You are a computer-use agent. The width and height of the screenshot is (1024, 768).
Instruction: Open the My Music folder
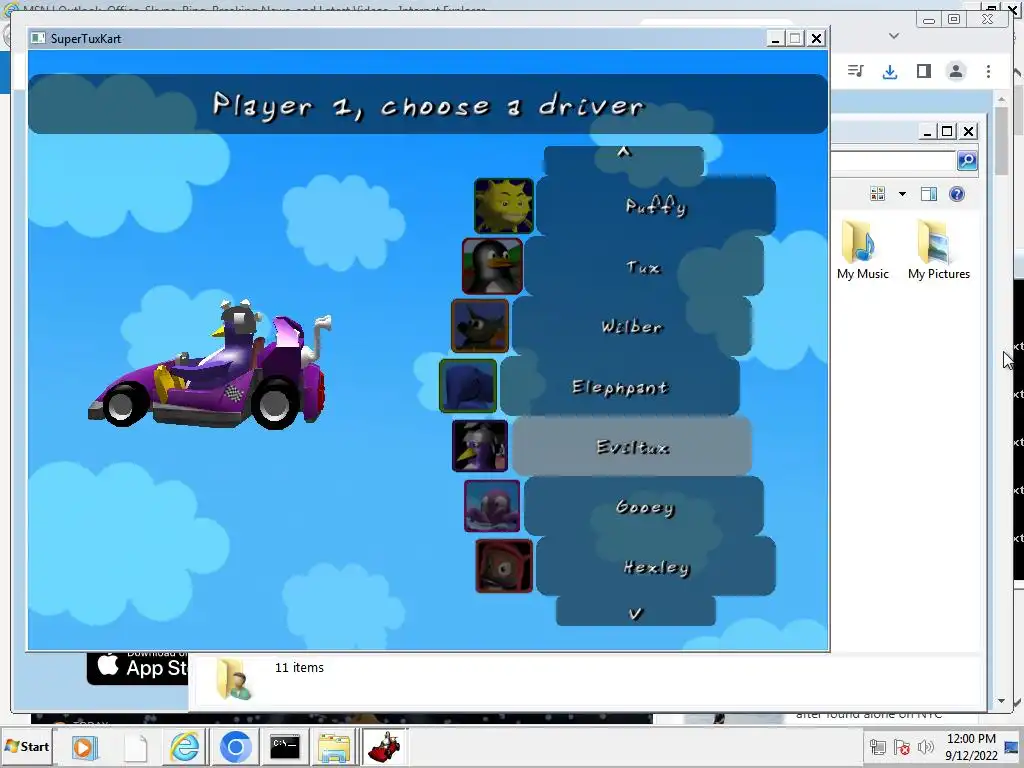pos(862,249)
